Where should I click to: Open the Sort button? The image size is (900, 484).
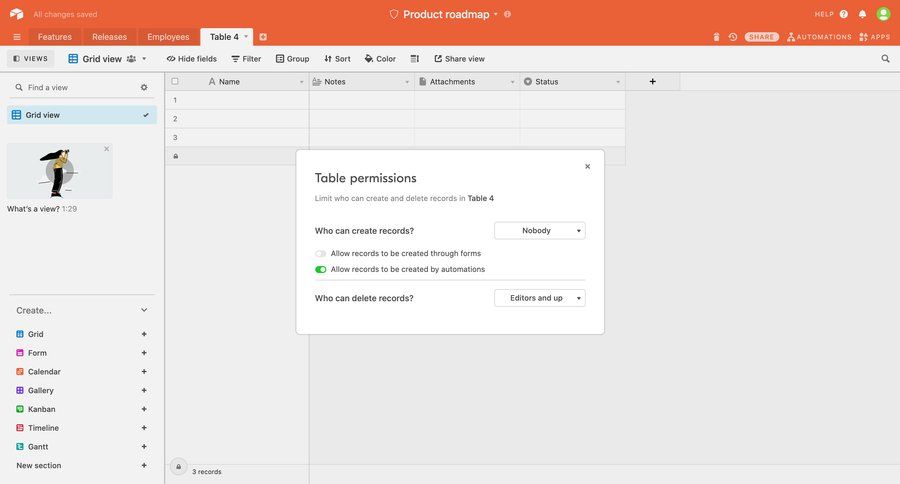point(338,59)
